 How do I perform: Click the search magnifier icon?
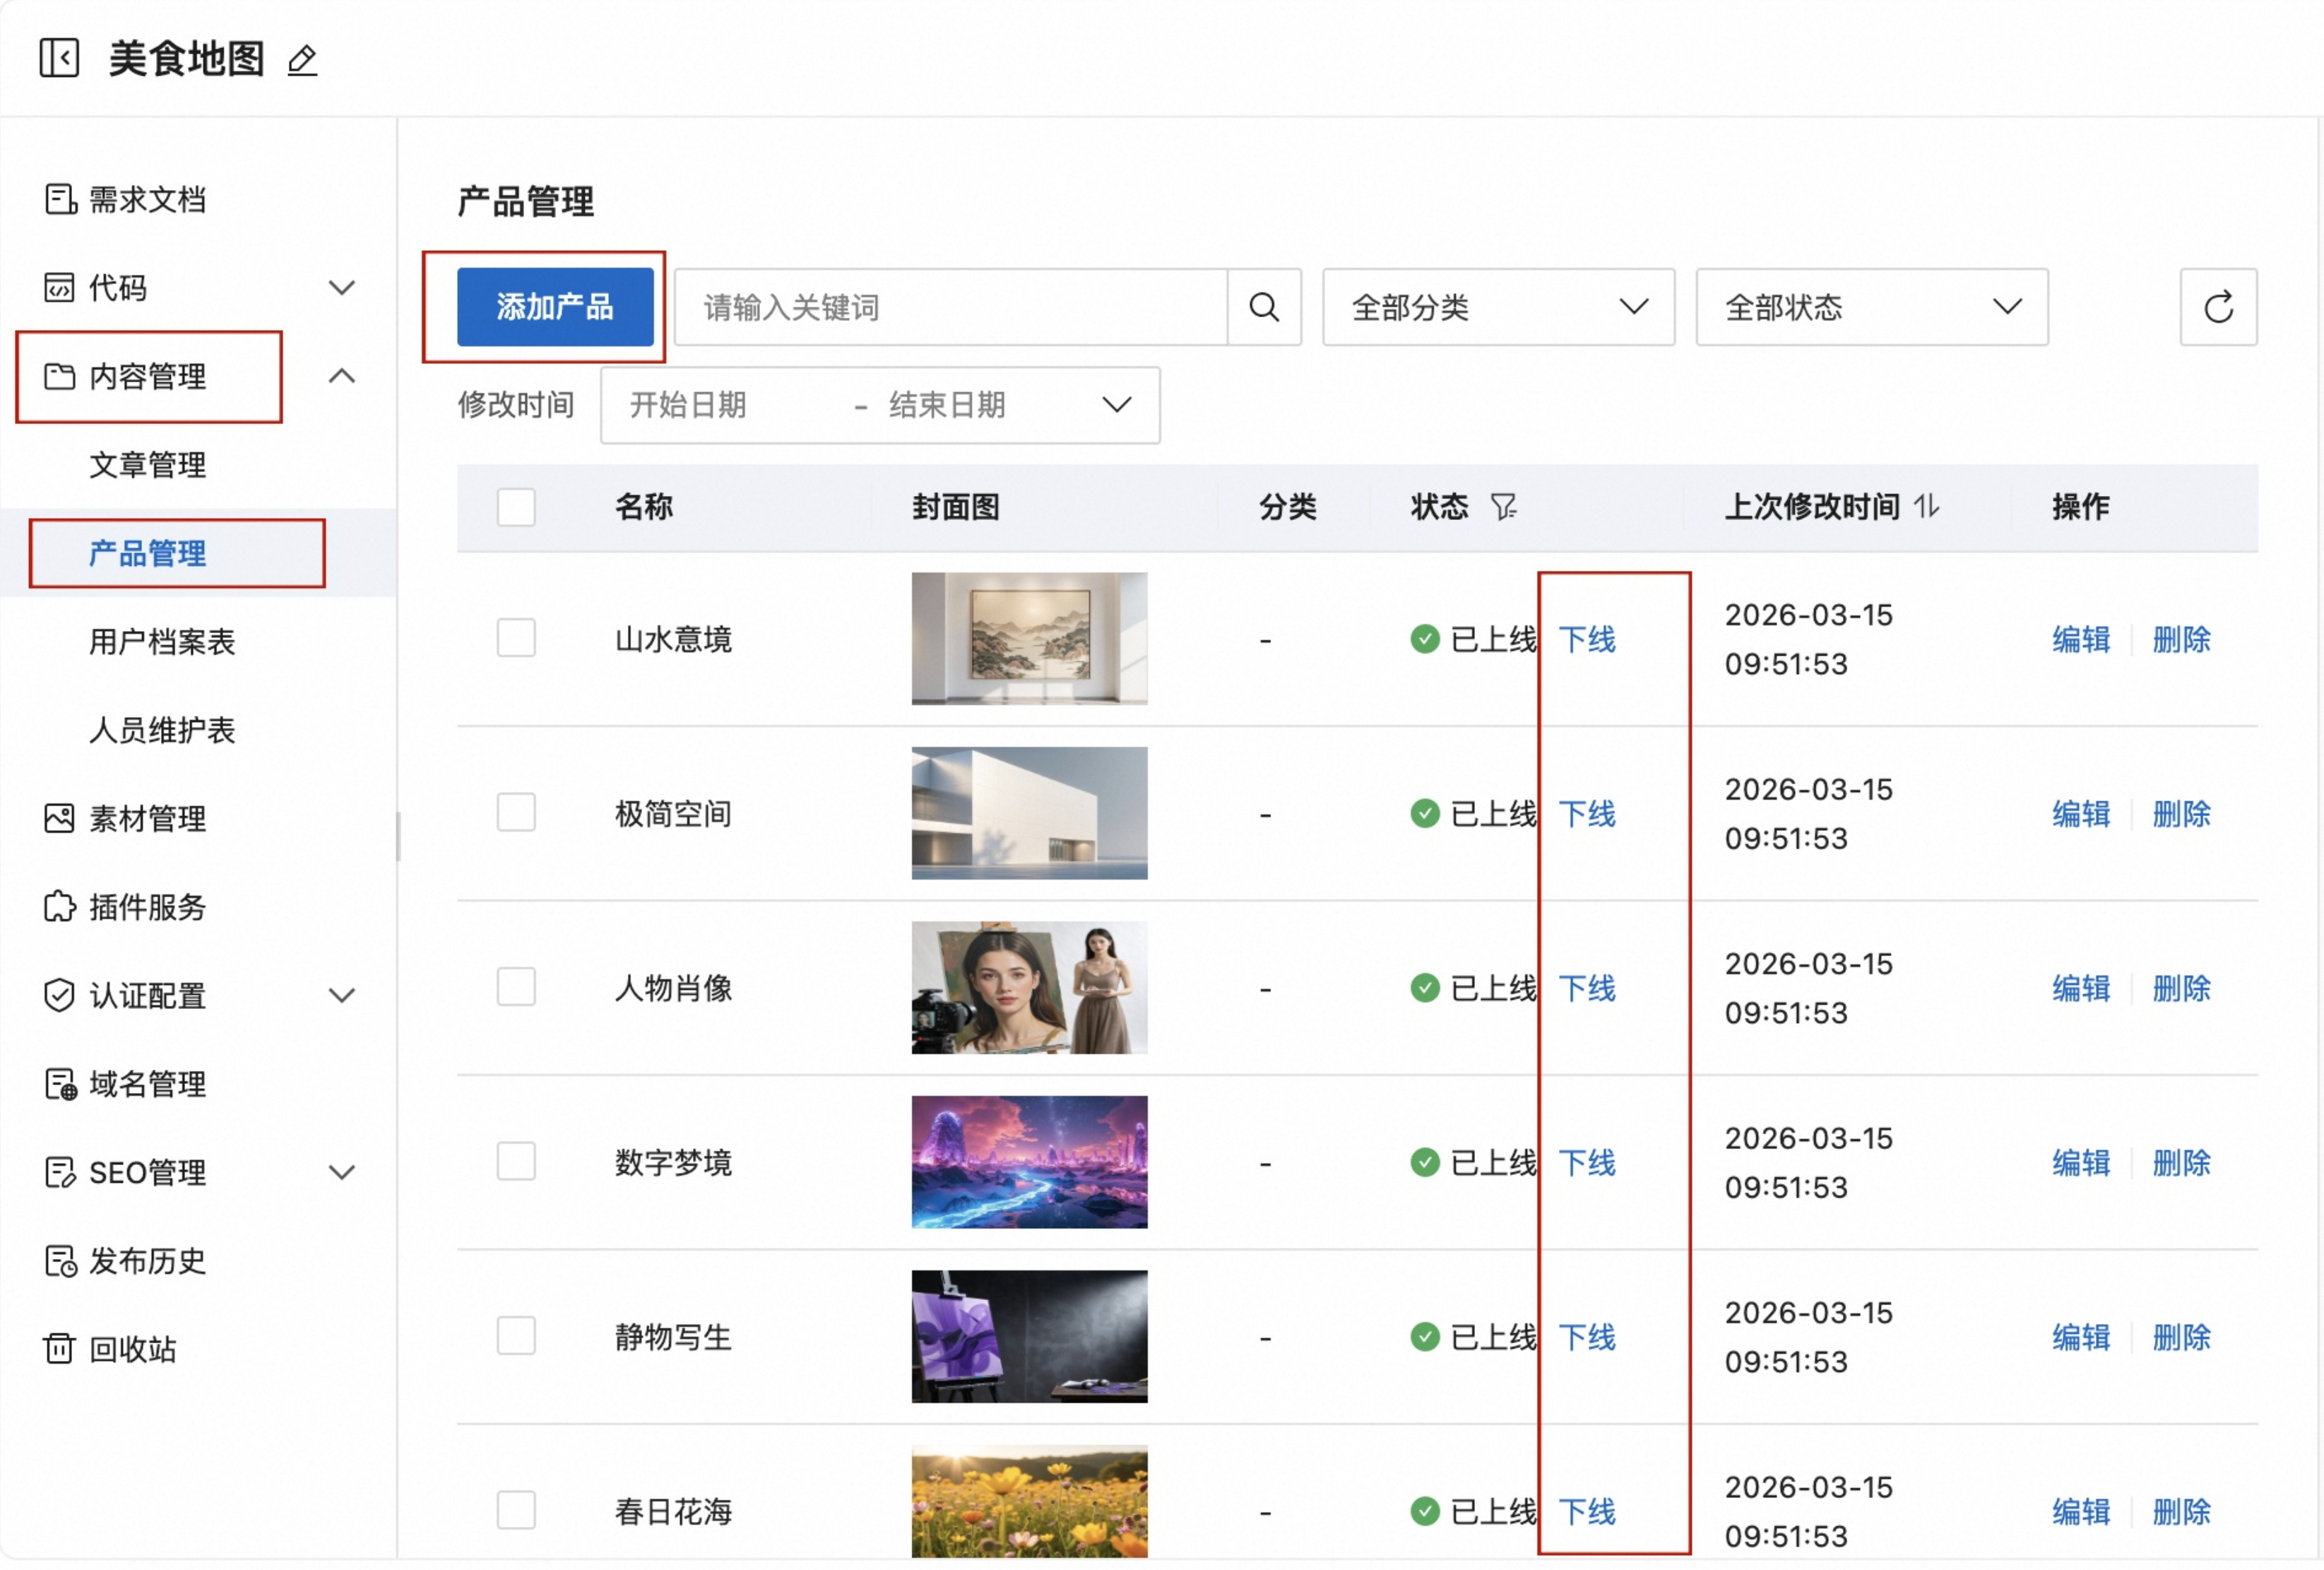coord(1264,307)
